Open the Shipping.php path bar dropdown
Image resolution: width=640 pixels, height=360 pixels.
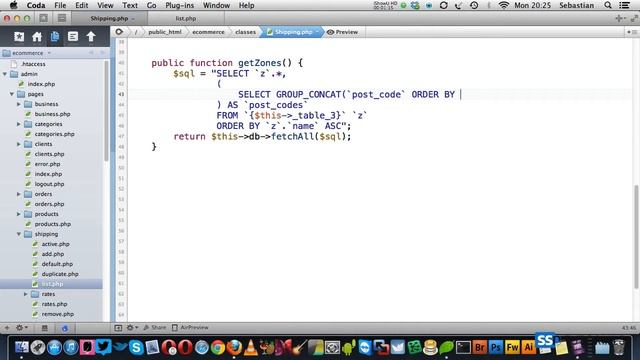[x=317, y=32]
